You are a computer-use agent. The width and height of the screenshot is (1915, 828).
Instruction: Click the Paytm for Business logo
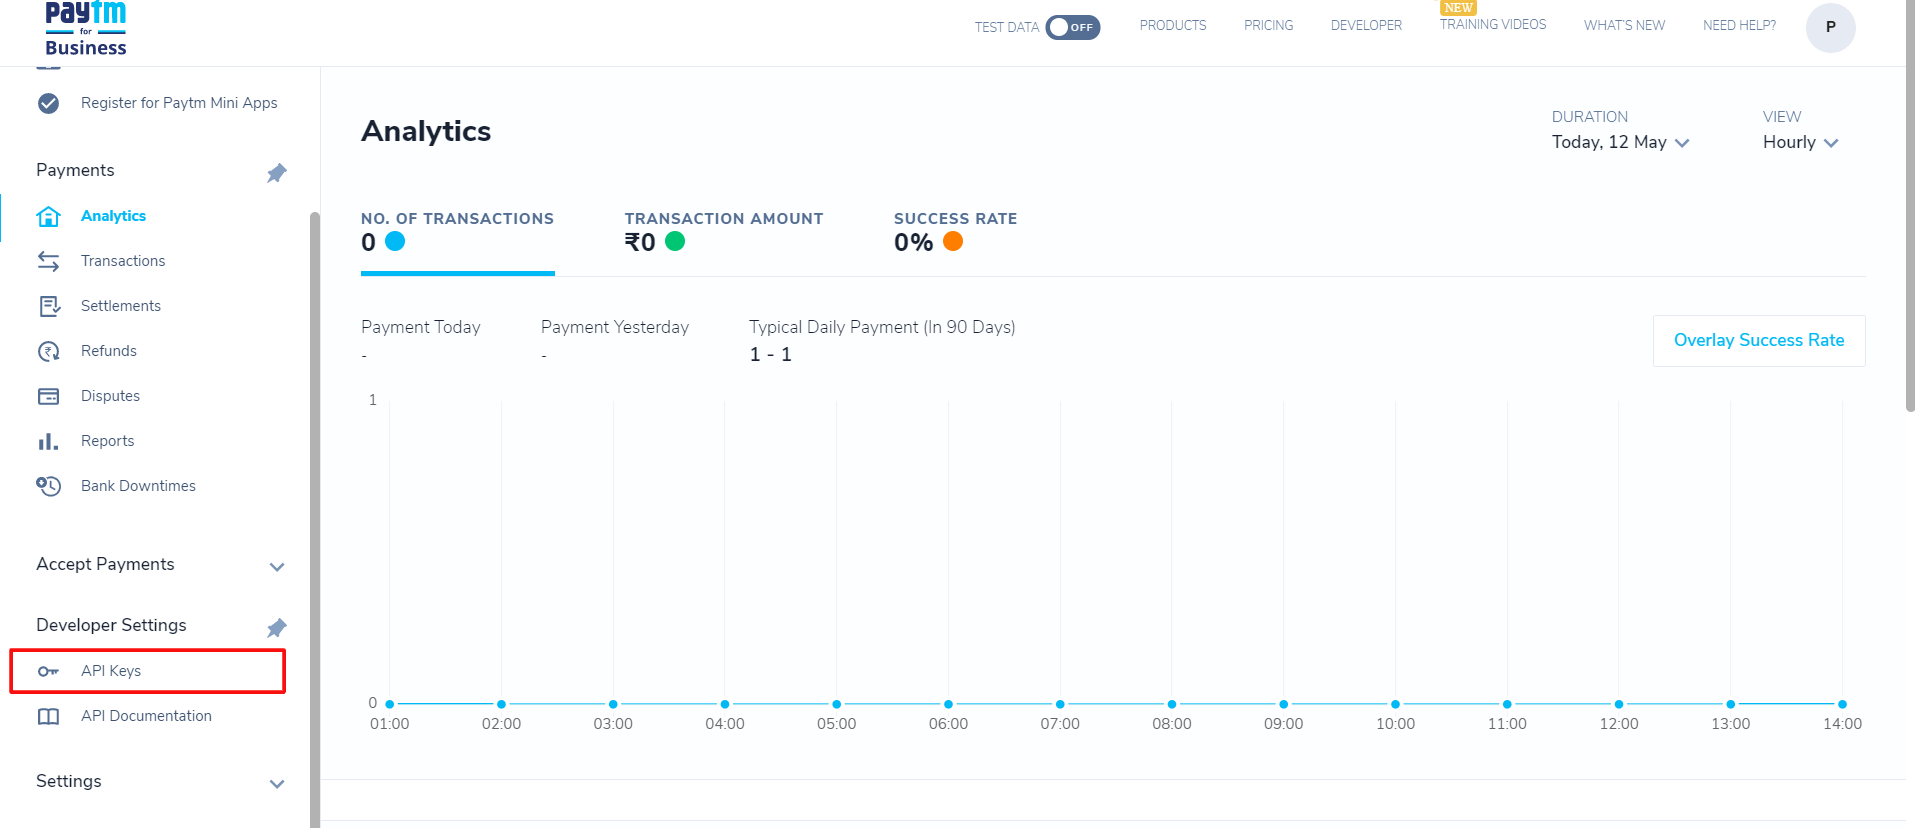[x=86, y=29]
